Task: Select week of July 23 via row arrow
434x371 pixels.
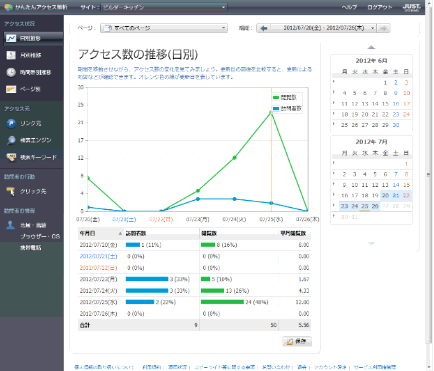Action: tap(334, 205)
